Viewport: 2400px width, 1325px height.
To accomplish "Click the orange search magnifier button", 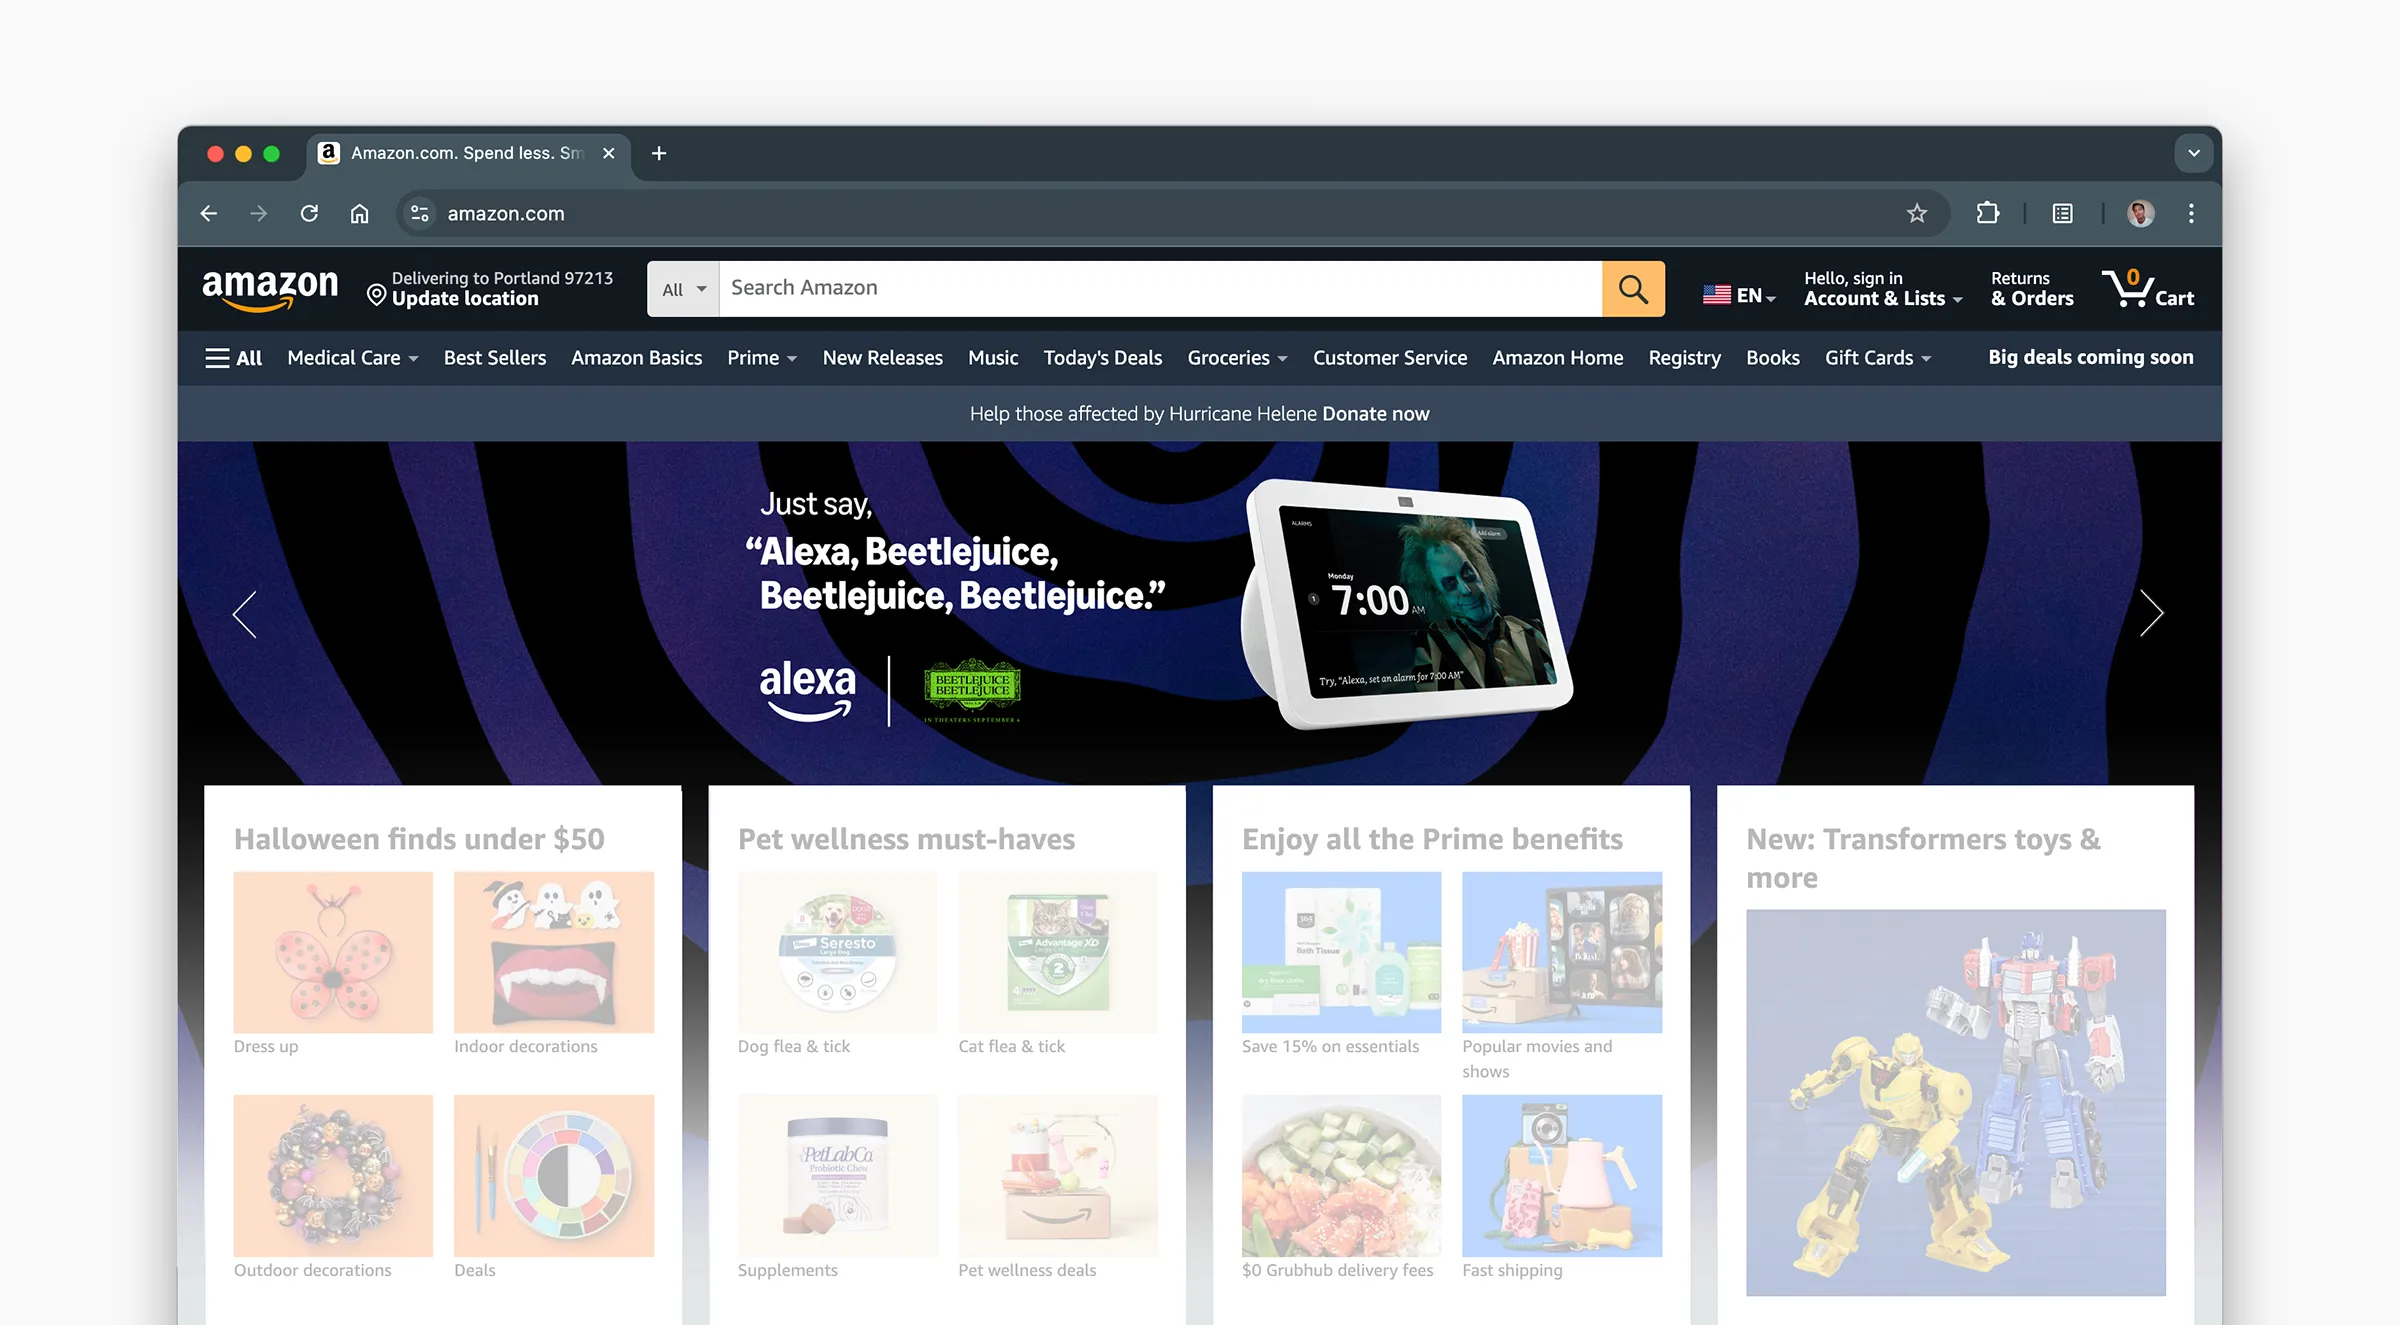I will point(1633,289).
